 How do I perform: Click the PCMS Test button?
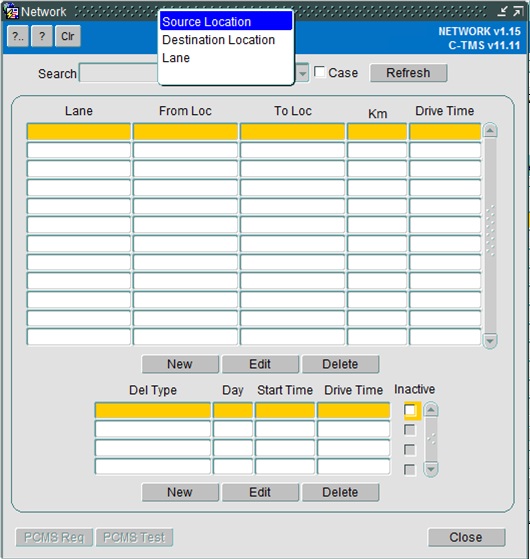[134, 537]
